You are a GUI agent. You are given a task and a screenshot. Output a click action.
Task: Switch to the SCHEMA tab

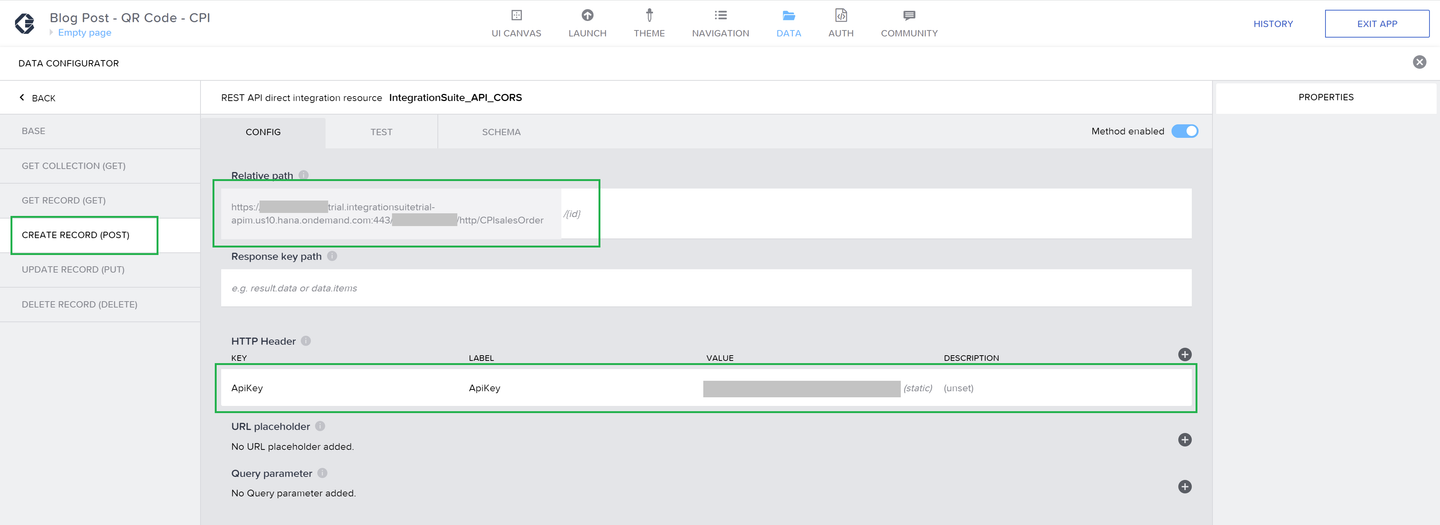click(501, 132)
